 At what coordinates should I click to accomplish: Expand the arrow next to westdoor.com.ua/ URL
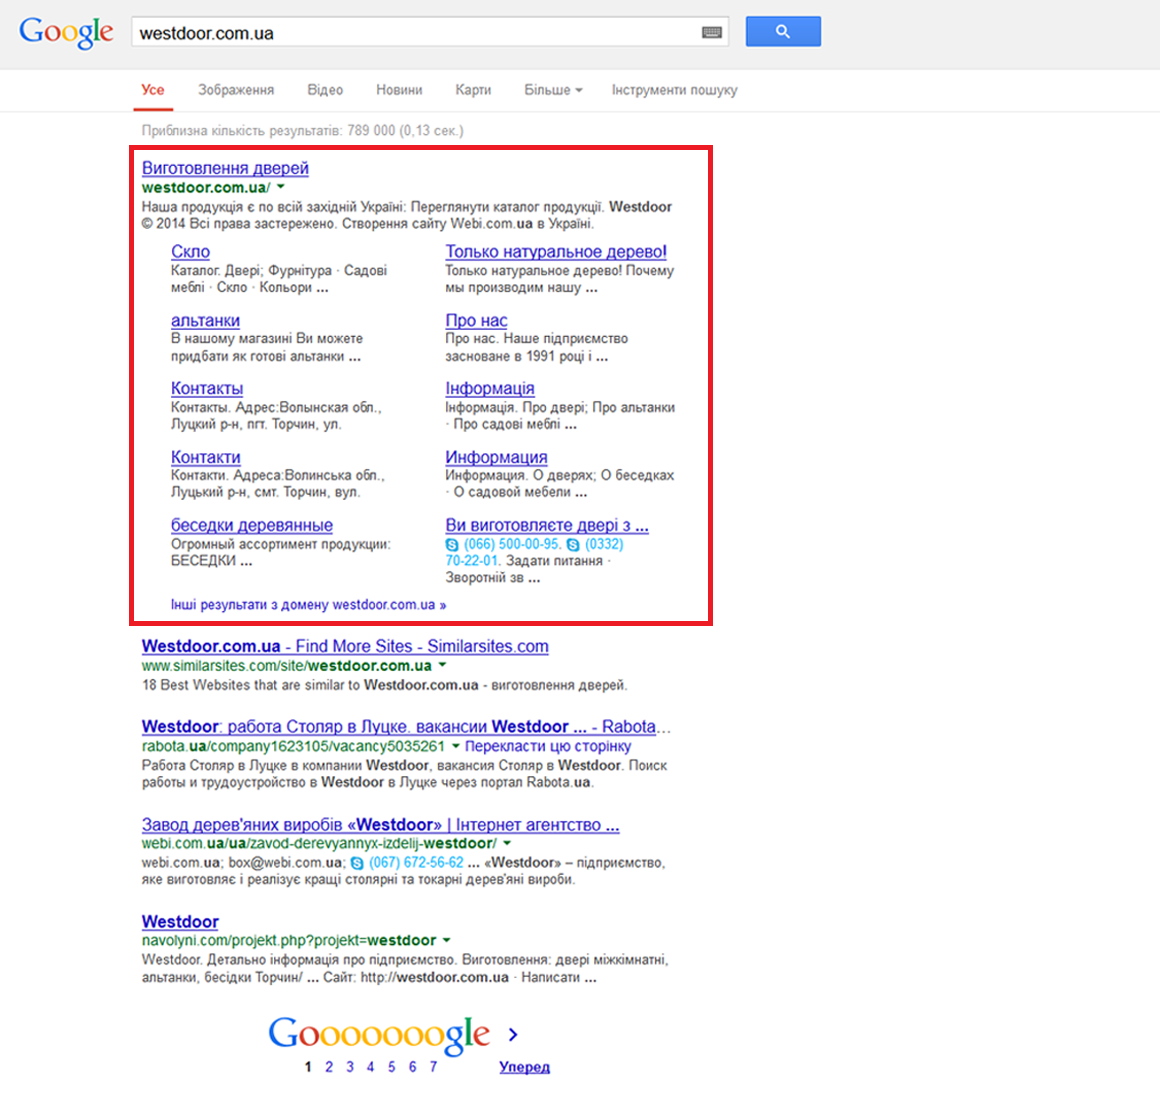pos(281,187)
